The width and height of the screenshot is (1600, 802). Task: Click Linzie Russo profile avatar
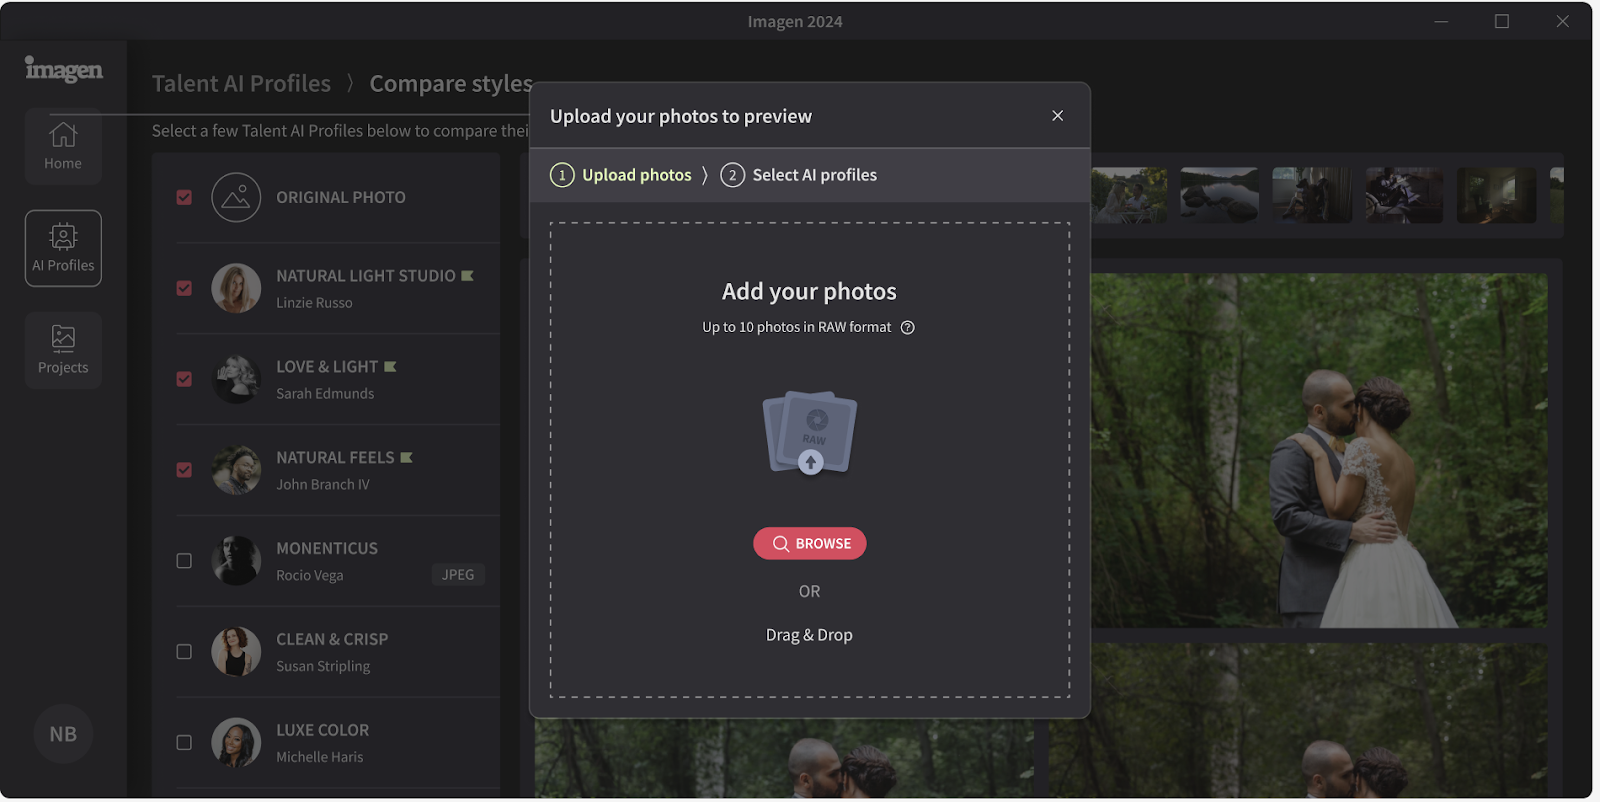coord(236,288)
